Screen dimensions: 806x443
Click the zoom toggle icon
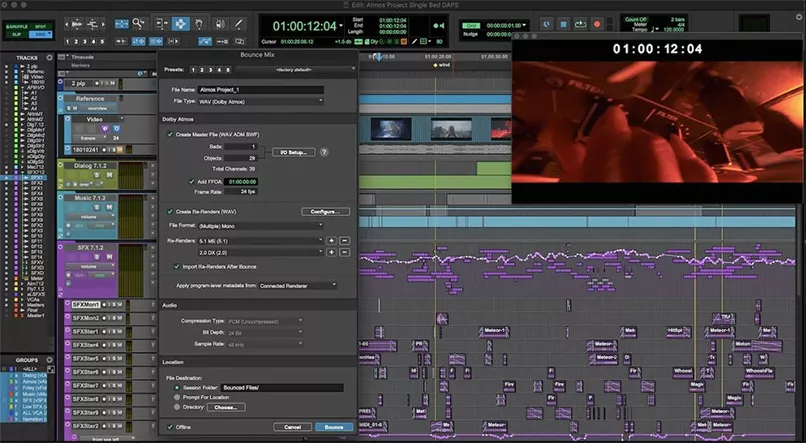[x=121, y=24]
